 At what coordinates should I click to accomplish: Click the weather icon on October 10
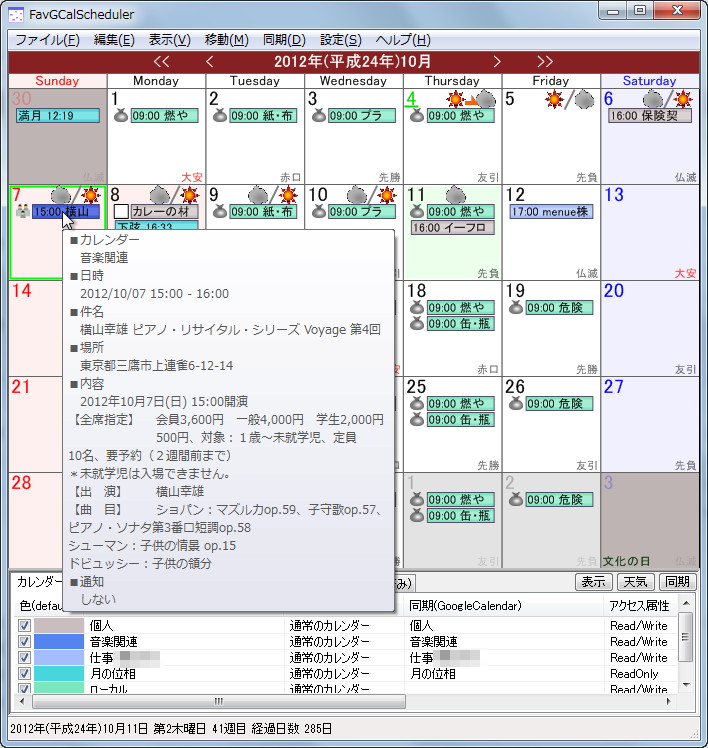[372, 195]
